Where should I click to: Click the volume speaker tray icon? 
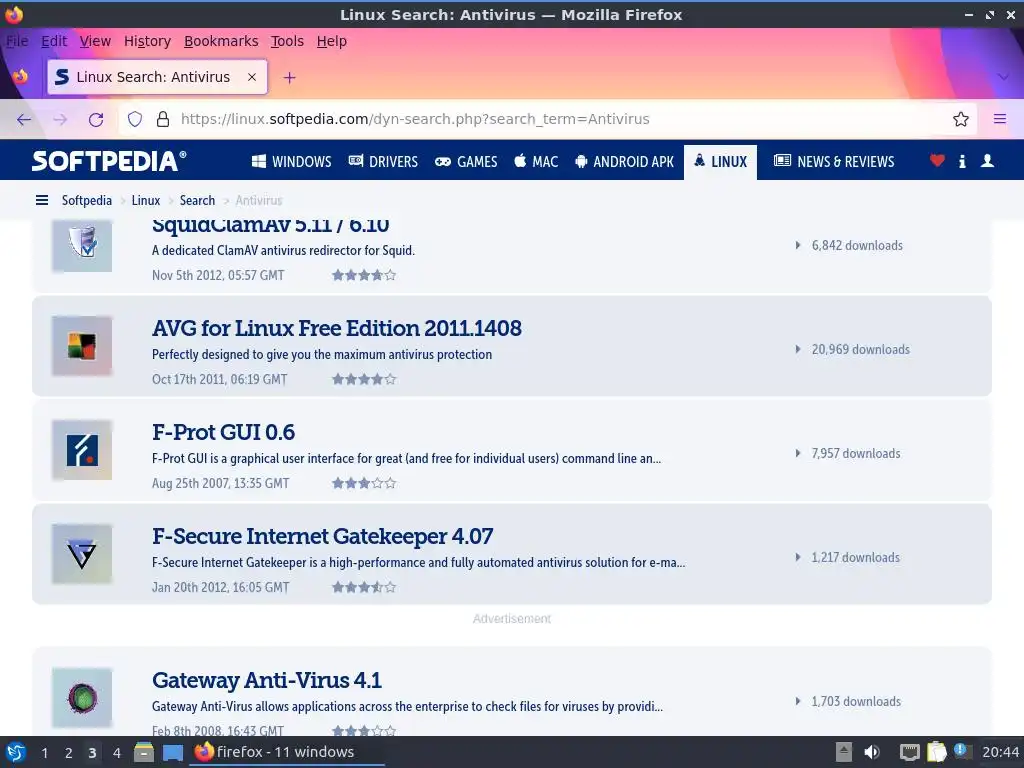click(x=872, y=752)
